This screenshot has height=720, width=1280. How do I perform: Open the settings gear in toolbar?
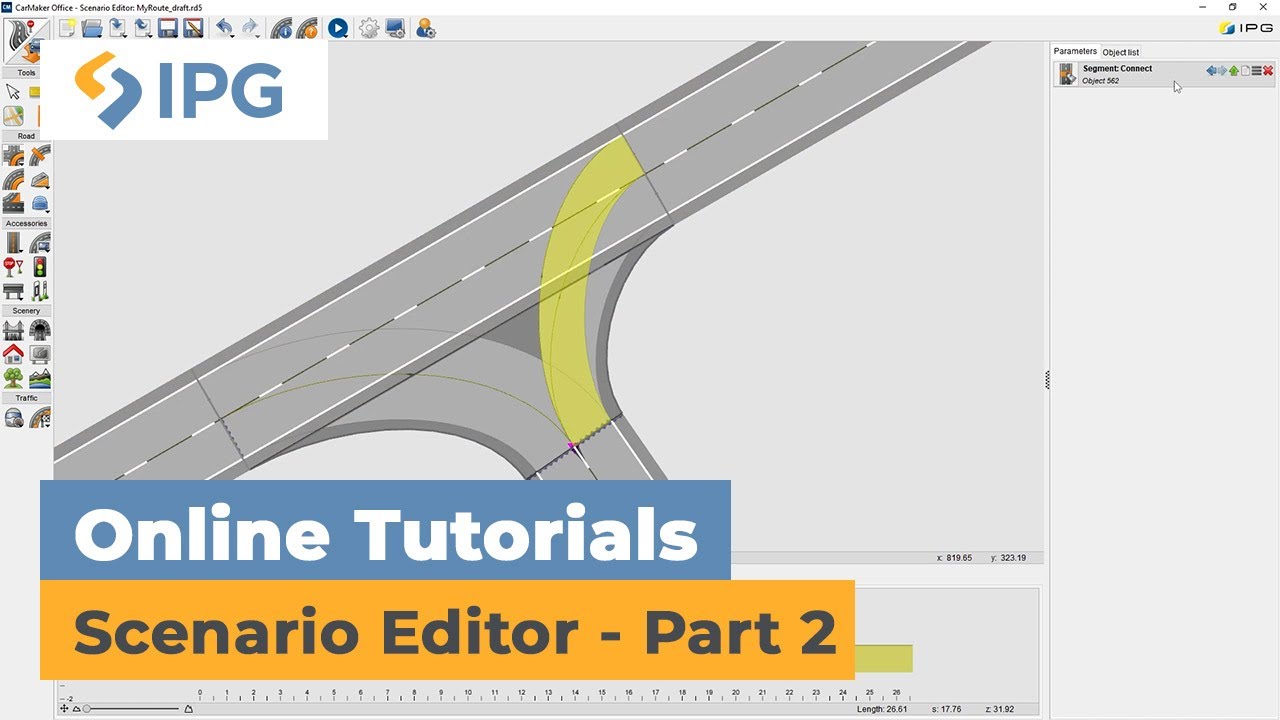pos(369,28)
